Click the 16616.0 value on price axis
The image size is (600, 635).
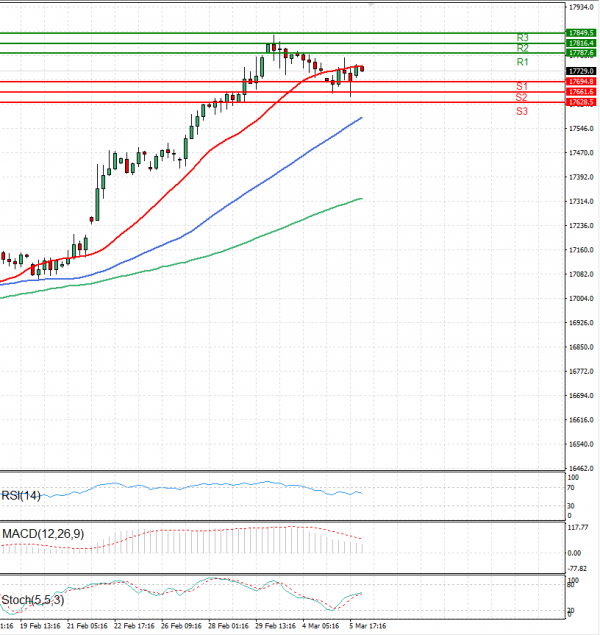tap(581, 420)
